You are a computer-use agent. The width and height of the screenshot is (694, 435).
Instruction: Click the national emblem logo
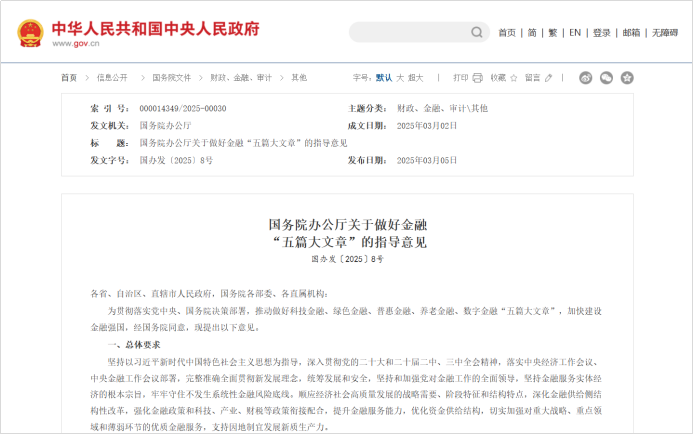click(x=31, y=33)
